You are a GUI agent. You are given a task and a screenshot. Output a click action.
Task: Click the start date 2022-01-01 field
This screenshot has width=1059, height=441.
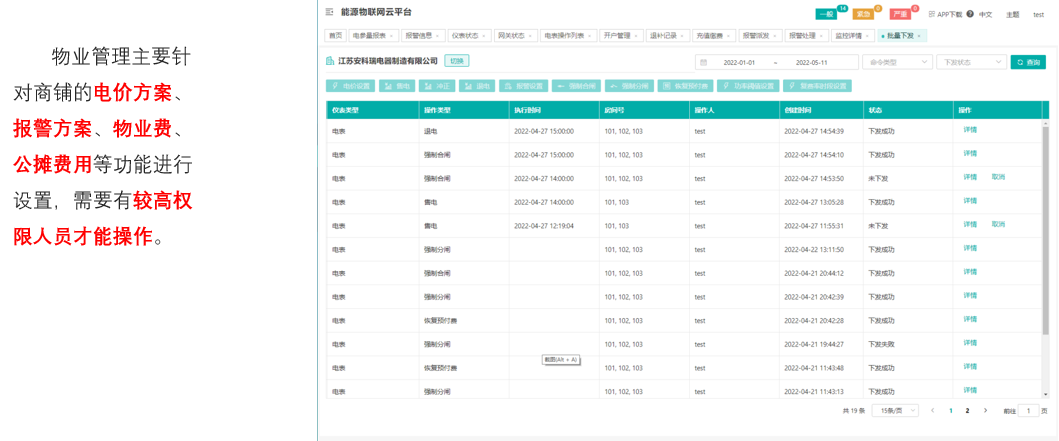pyautogui.click(x=739, y=62)
